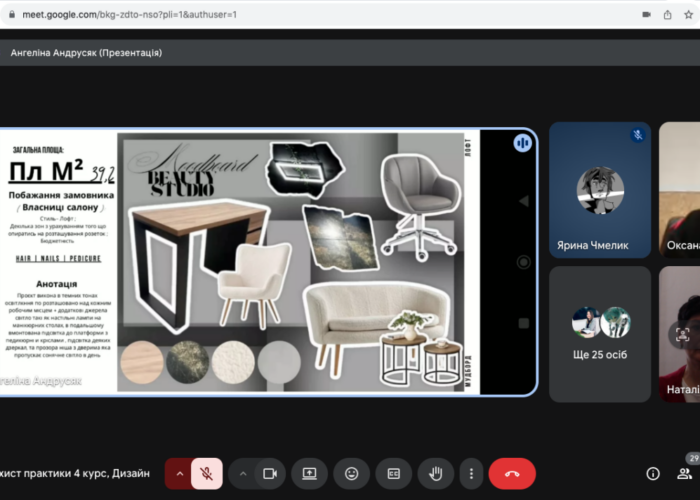Viewport: 700px width, 500px height.
Task: Click the browser camera permission icon
Action: 646,15
